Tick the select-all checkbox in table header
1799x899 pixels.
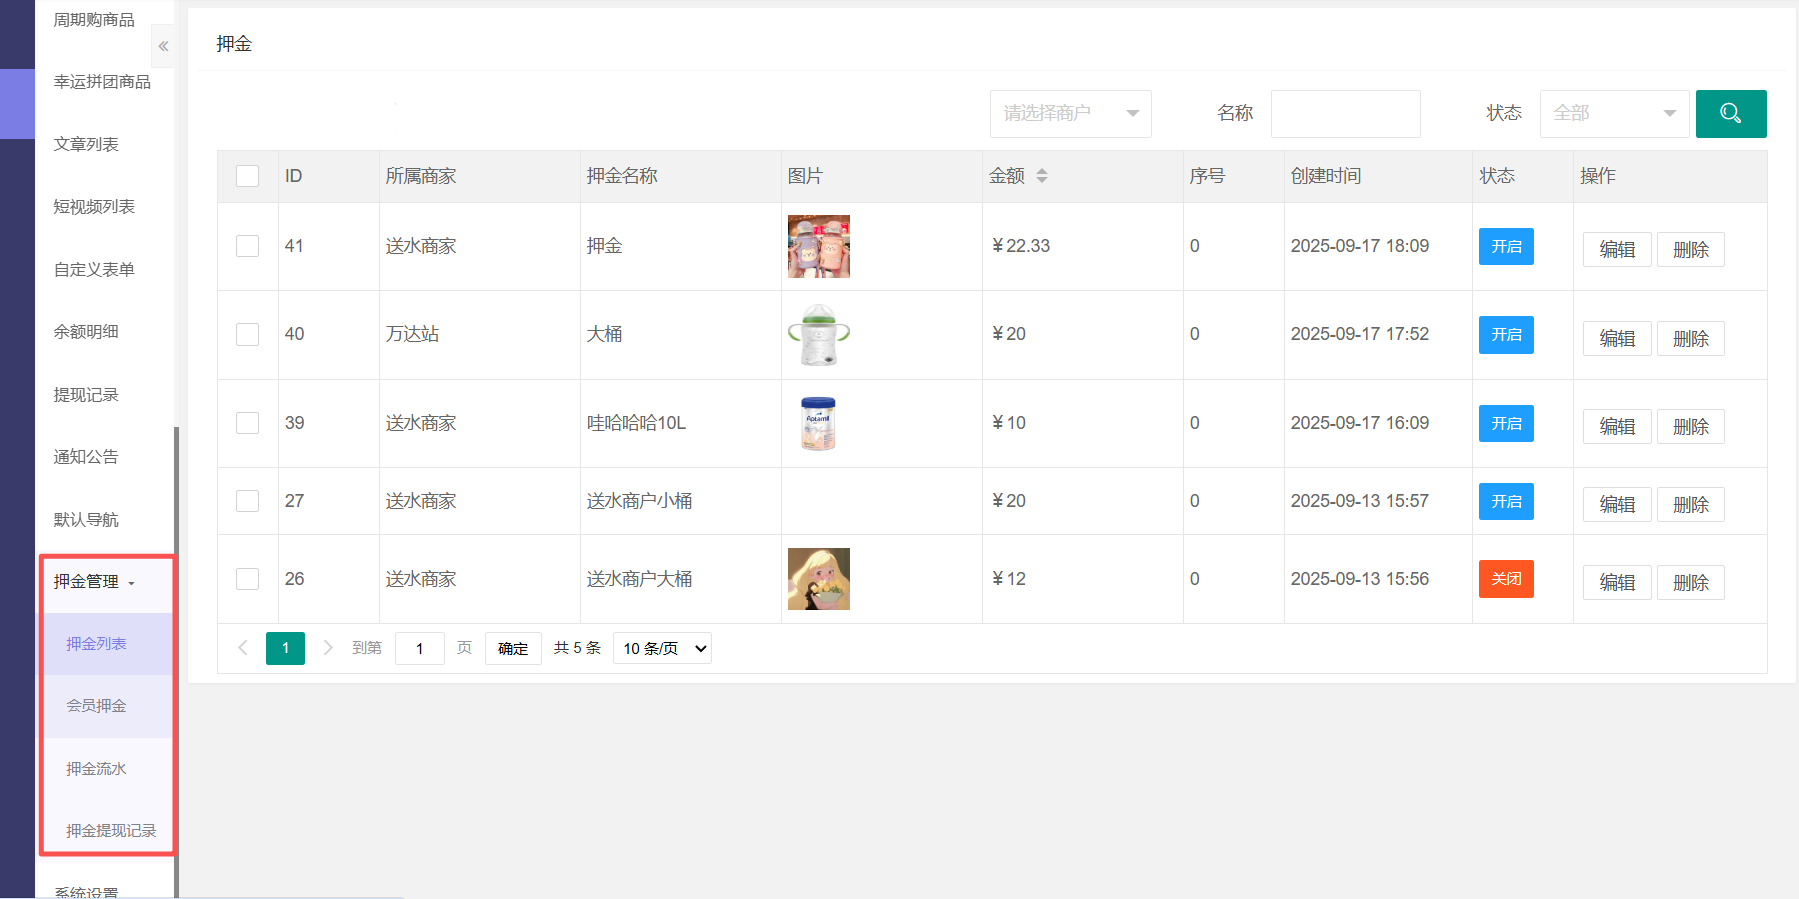[247, 176]
